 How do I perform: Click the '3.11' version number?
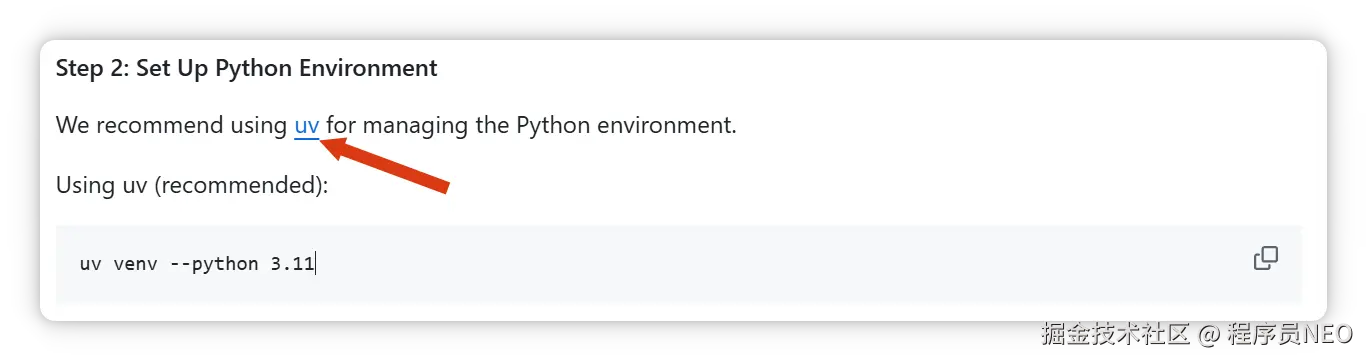pyautogui.click(x=292, y=265)
